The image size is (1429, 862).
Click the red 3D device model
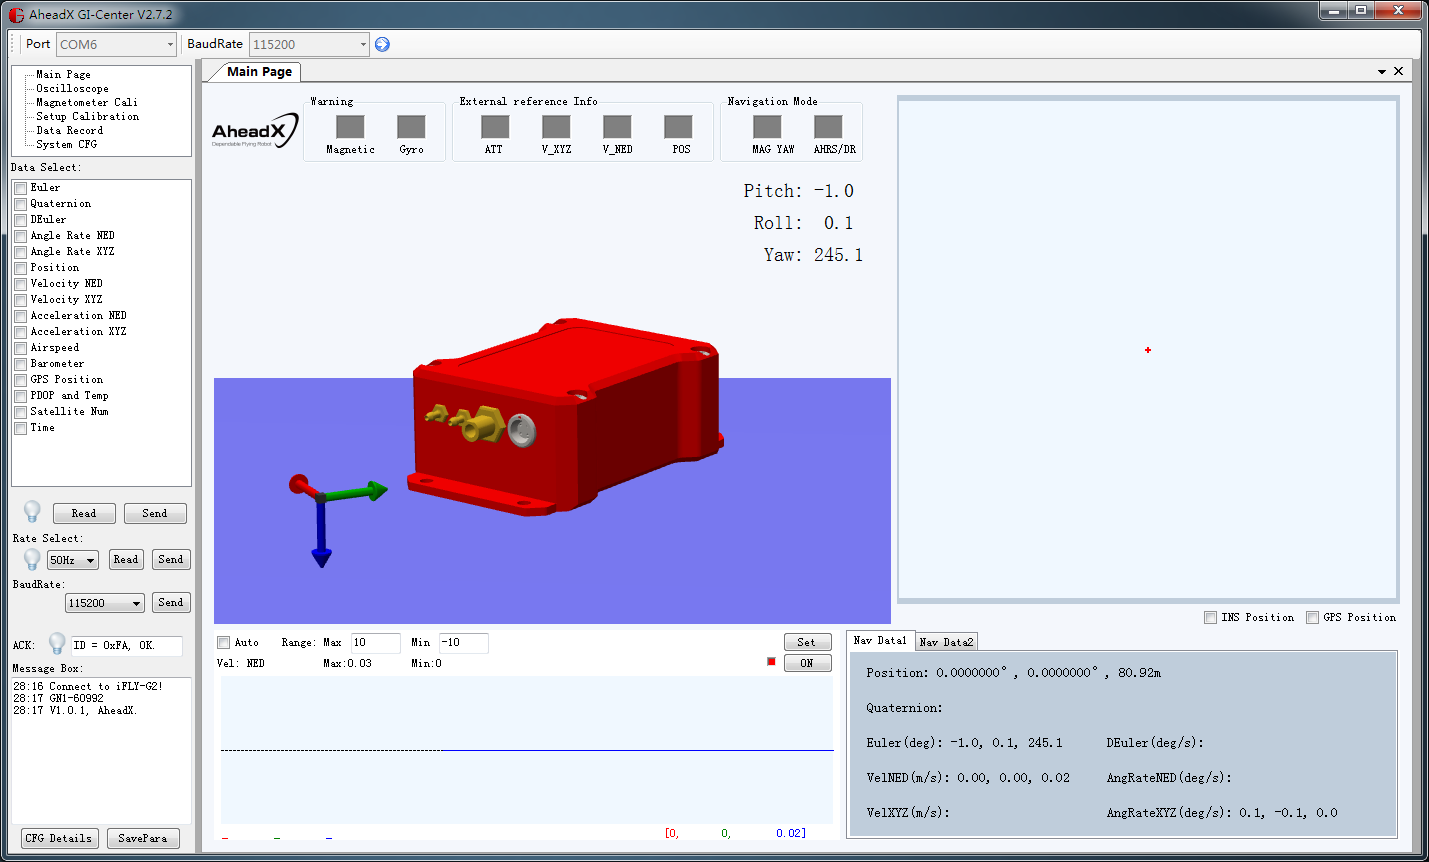[565, 415]
